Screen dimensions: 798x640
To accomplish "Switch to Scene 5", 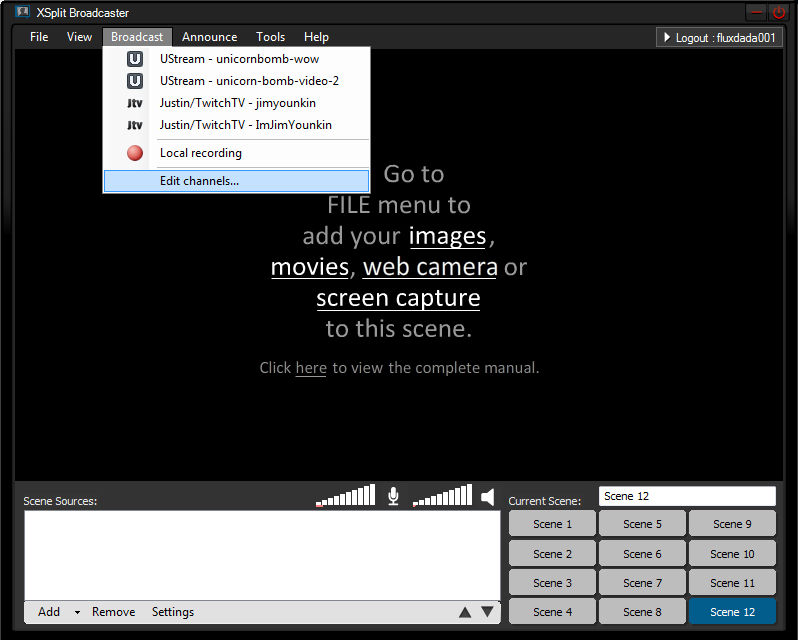I will pyautogui.click(x=642, y=524).
